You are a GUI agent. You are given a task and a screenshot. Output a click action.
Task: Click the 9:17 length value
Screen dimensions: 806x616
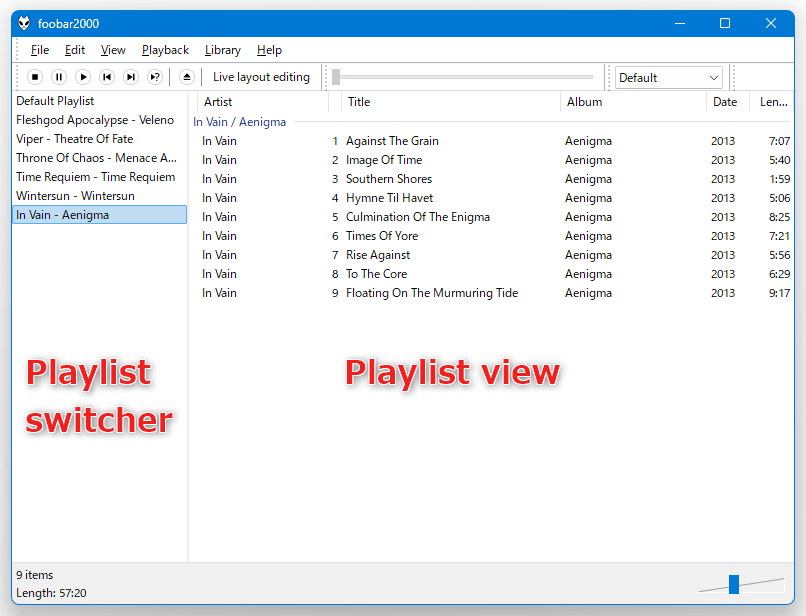779,293
